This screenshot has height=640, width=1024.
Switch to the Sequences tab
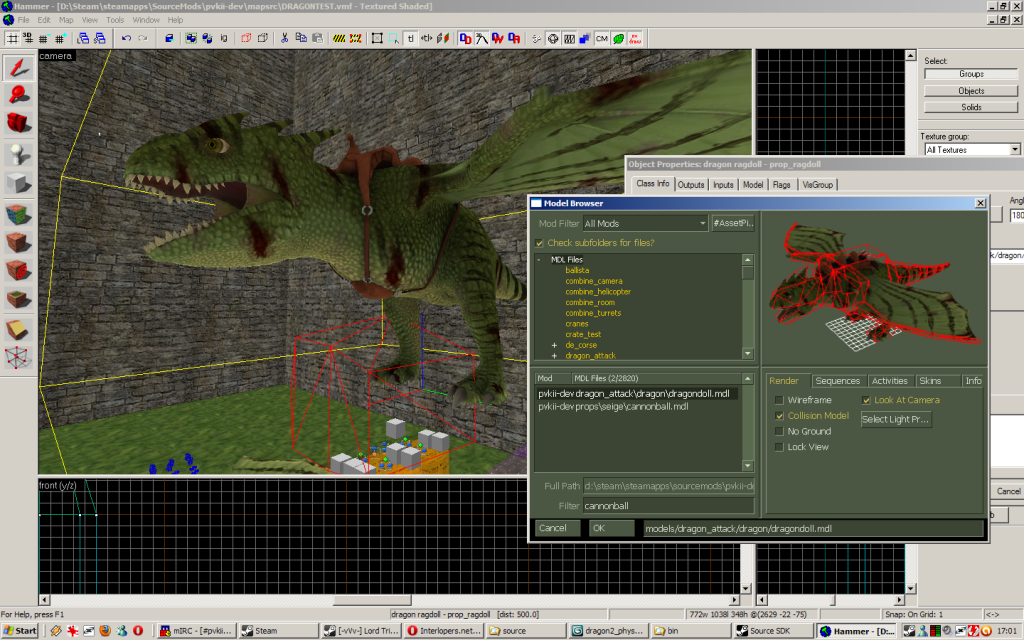click(837, 381)
